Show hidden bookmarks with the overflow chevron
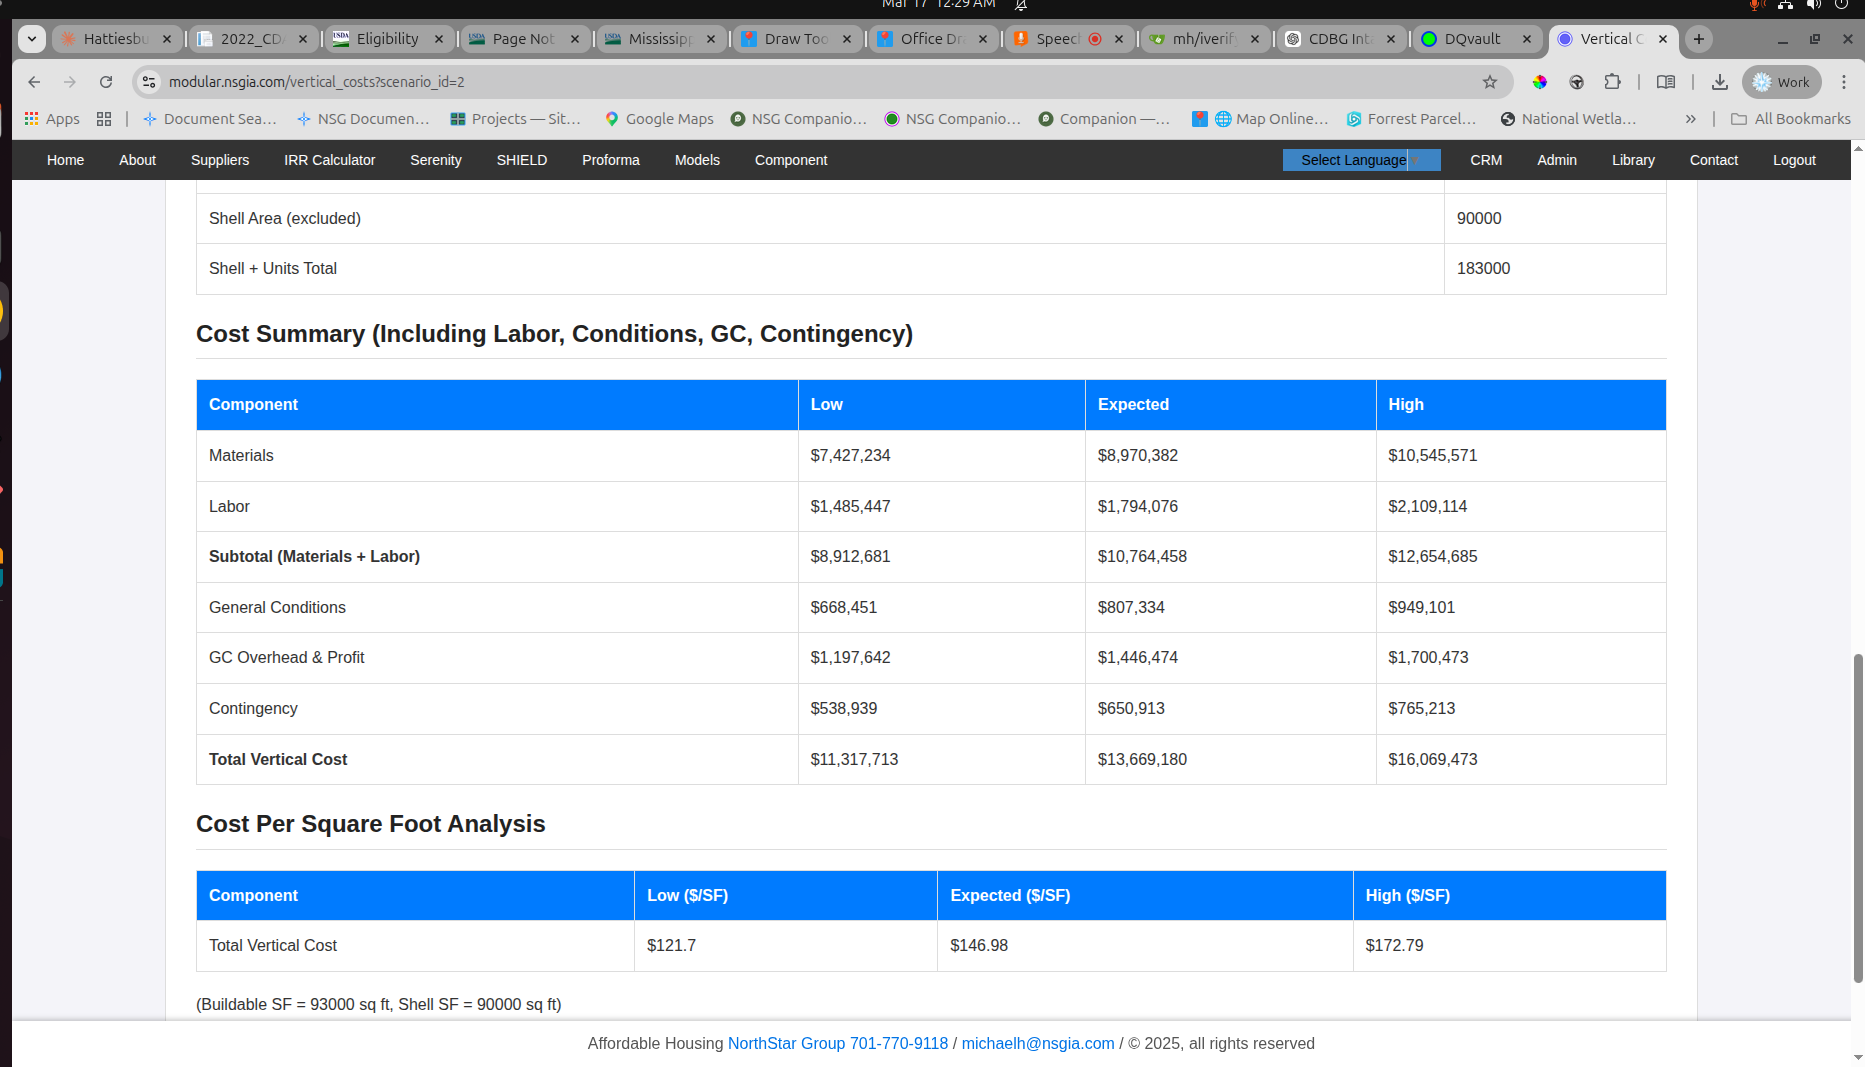This screenshot has width=1865, height=1067. coord(1690,118)
